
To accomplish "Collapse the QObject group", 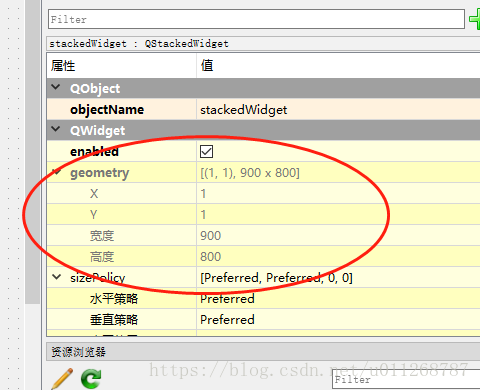I will pos(56,87).
